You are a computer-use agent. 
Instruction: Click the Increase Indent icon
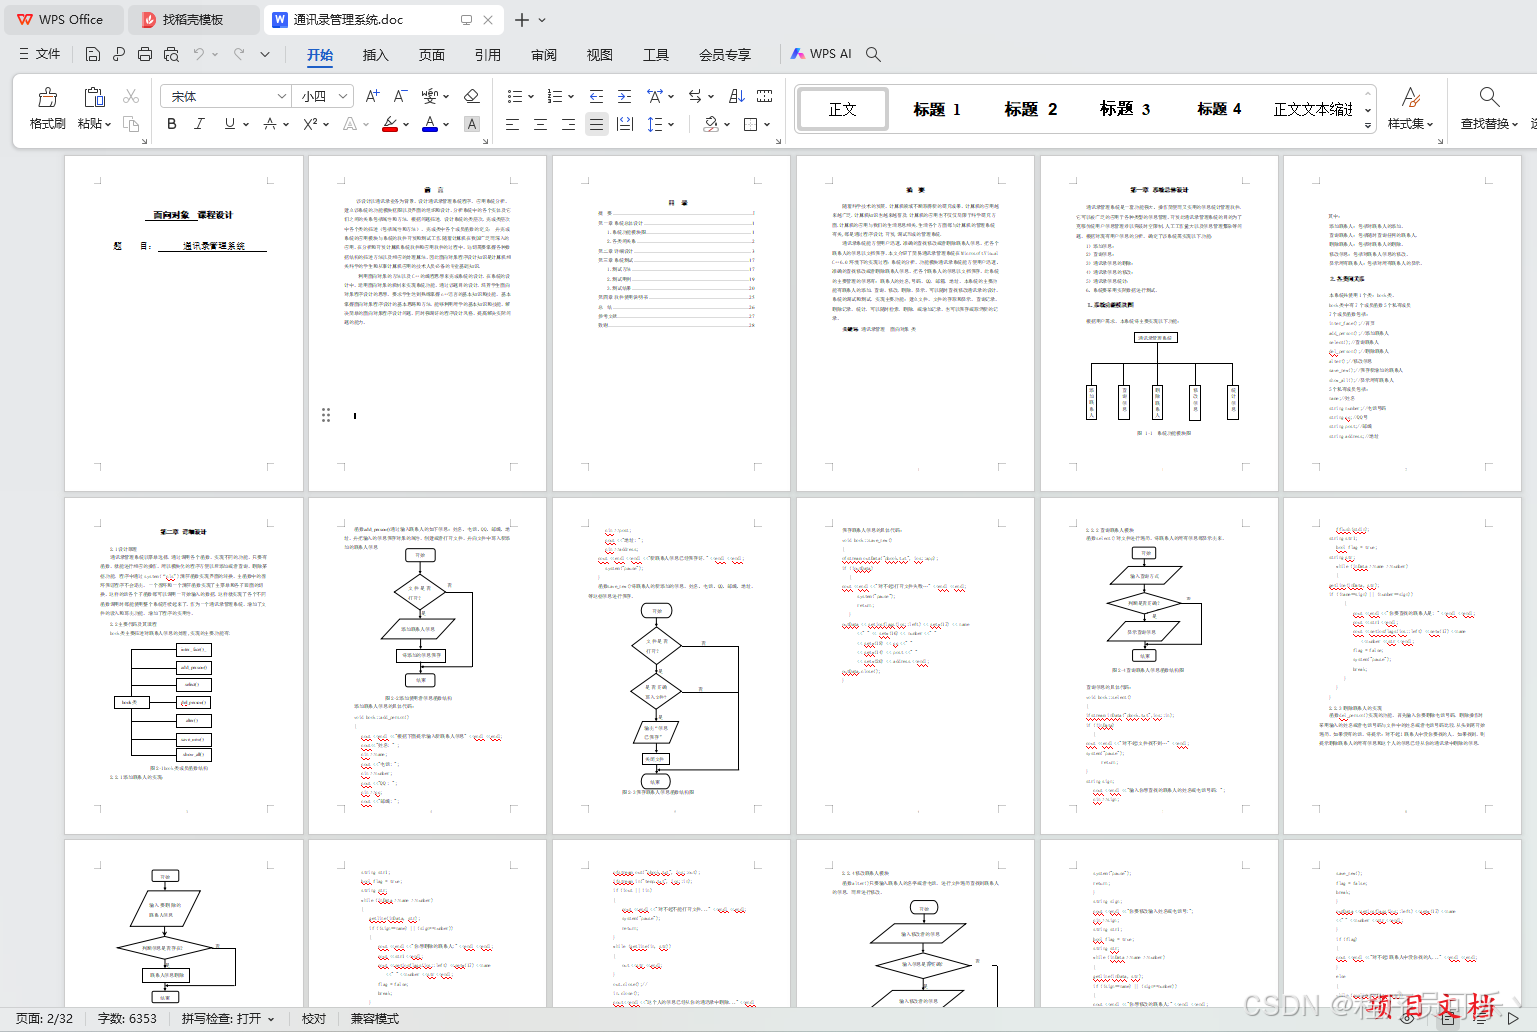[x=624, y=96]
